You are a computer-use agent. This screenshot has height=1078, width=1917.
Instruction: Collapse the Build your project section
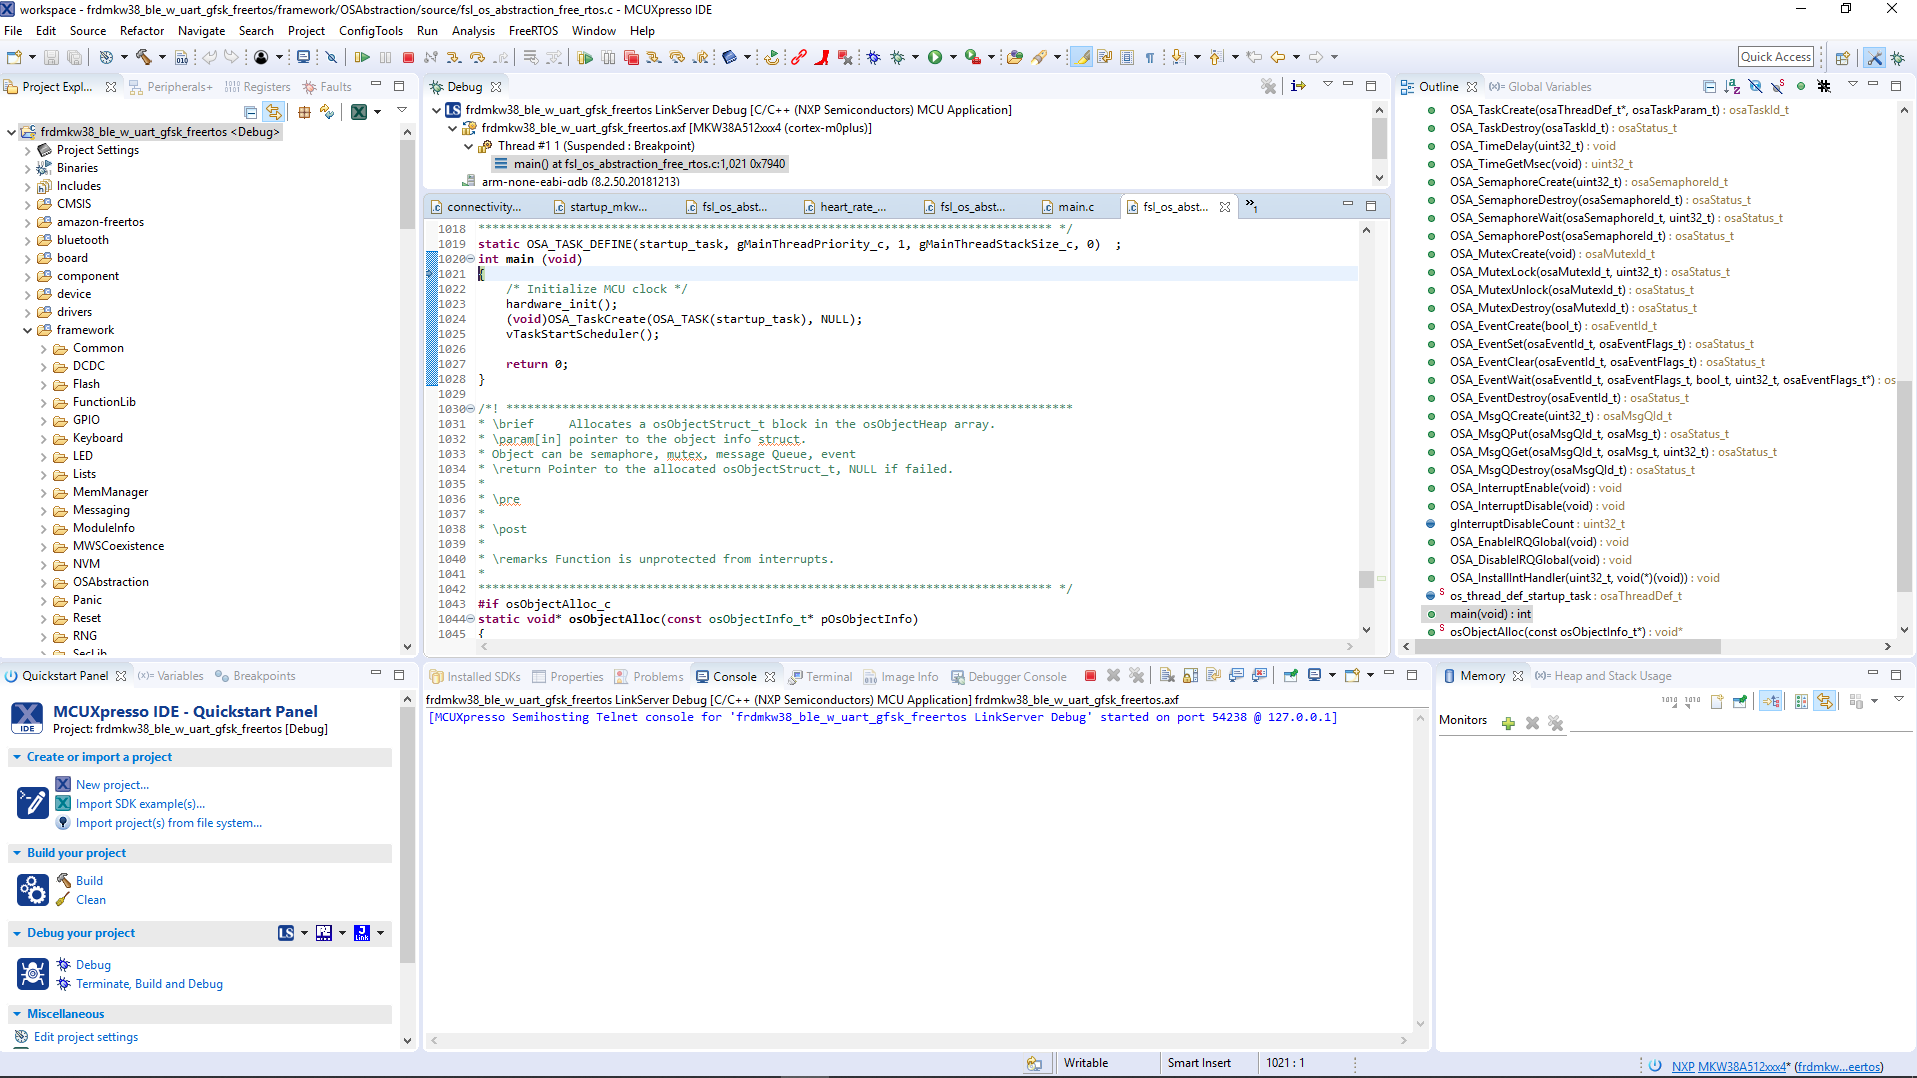coord(17,853)
